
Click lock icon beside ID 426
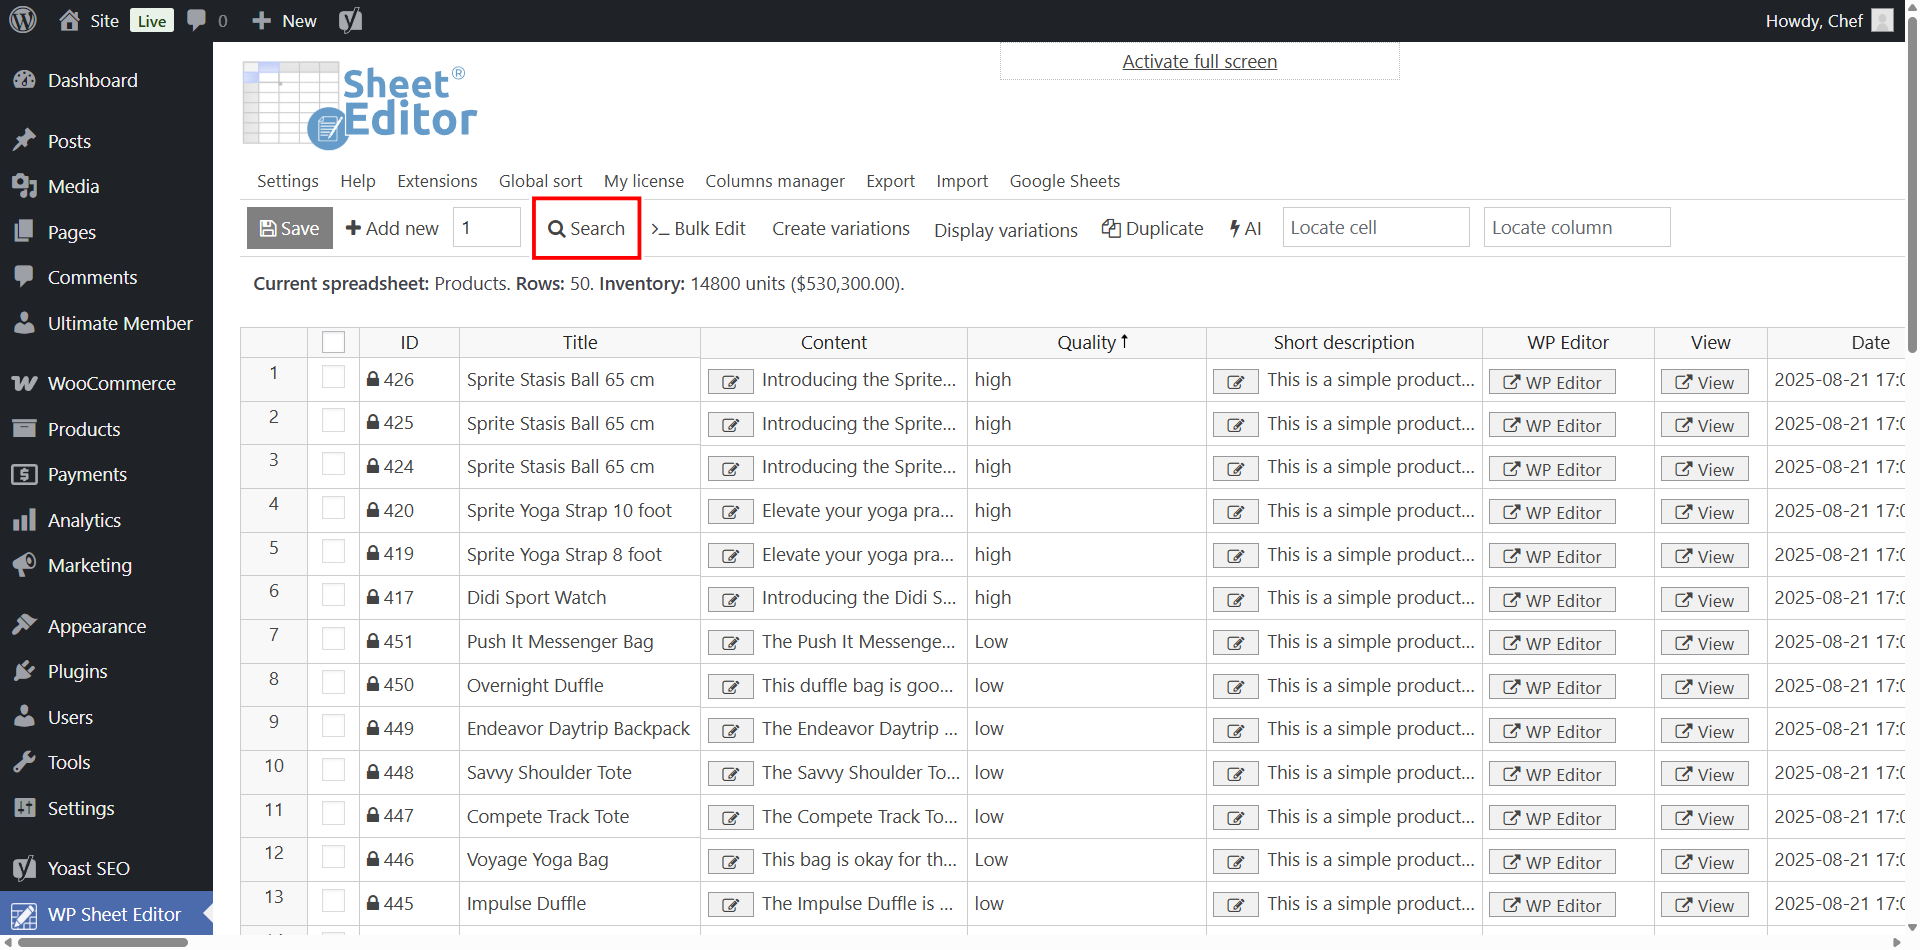point(373,379)
